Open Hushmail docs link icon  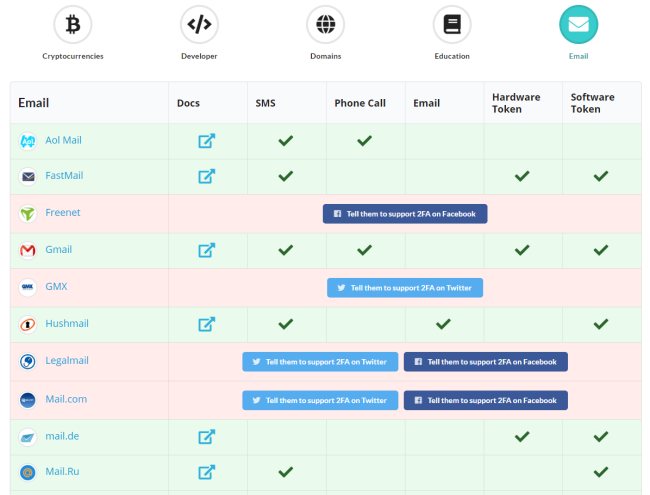206,324
